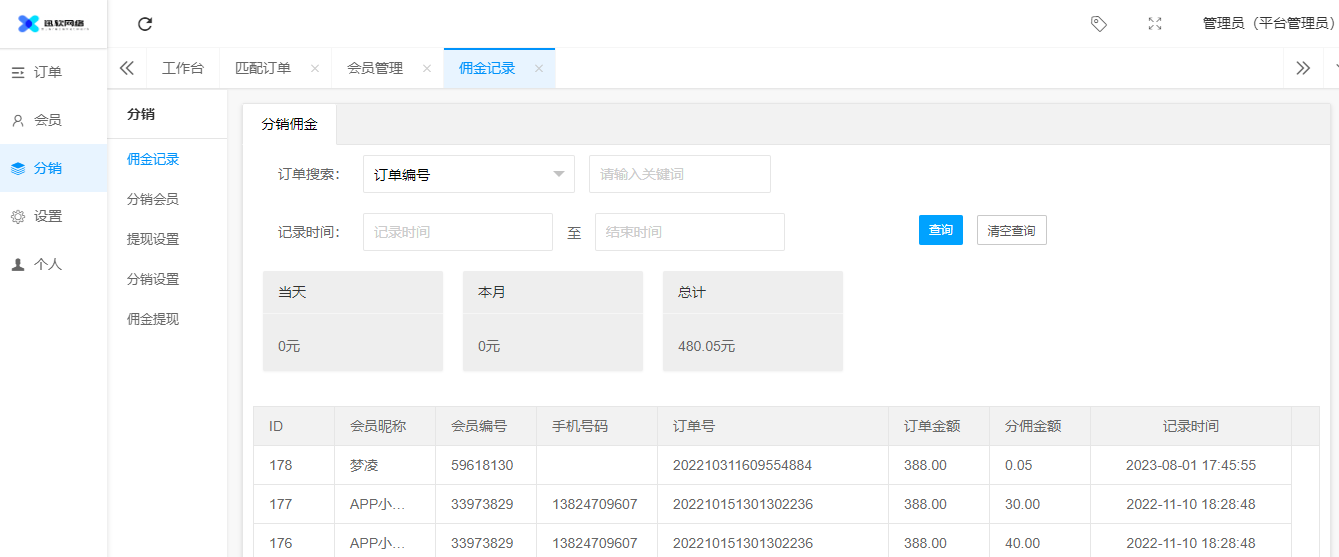Close the 匹配订单 tab
This screenshot has height=557, width=1339.
tap(315, 69)
